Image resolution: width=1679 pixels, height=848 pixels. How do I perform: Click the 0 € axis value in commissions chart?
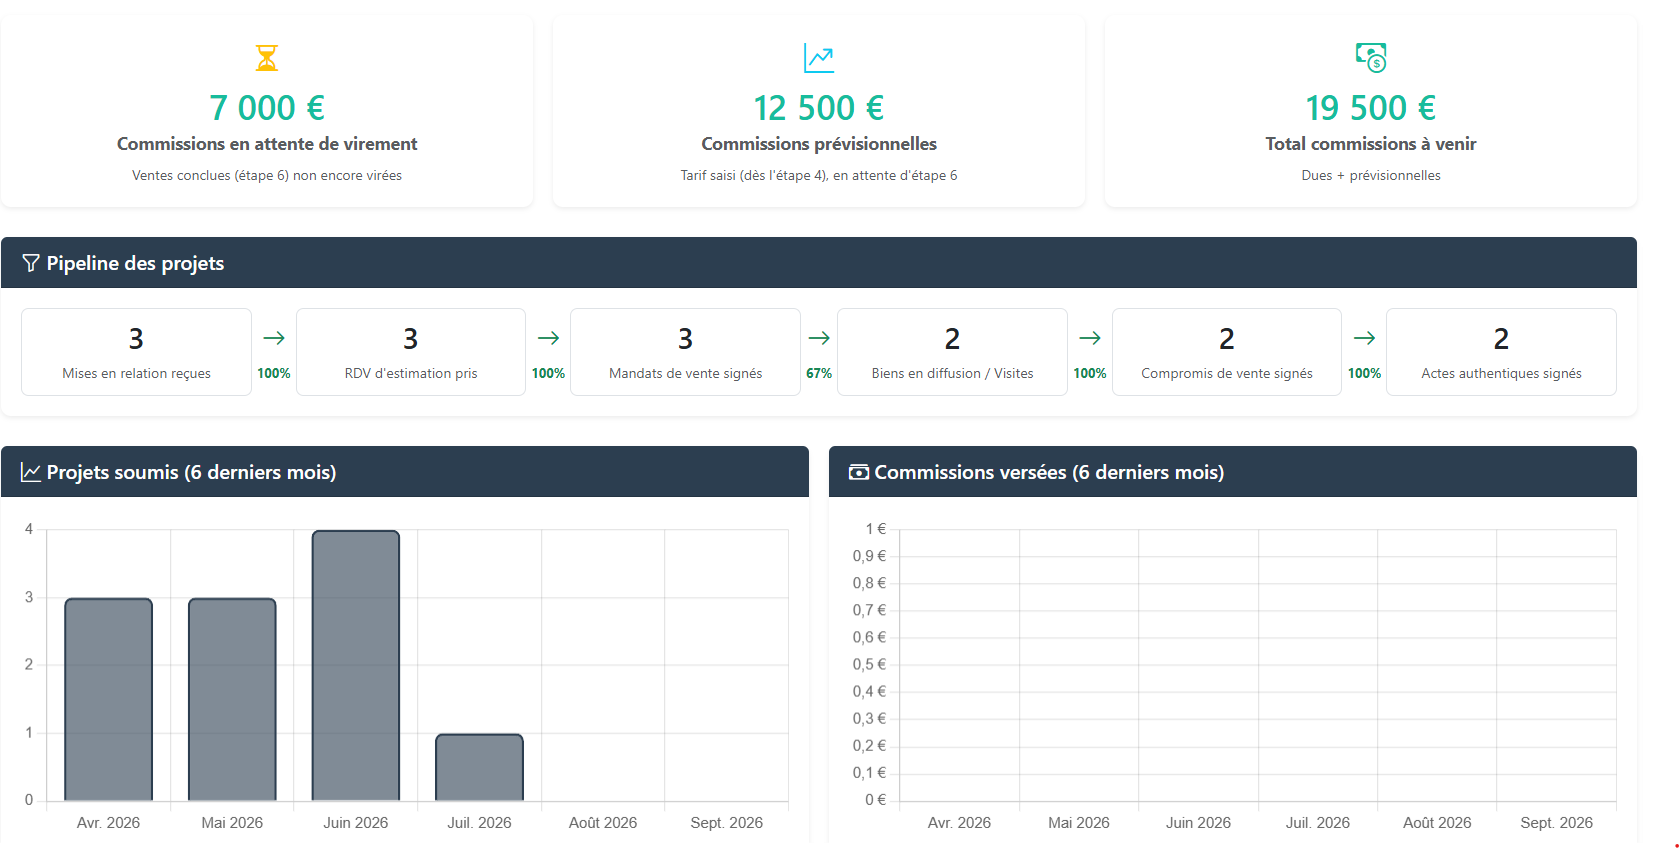click(x=876, y=799)
